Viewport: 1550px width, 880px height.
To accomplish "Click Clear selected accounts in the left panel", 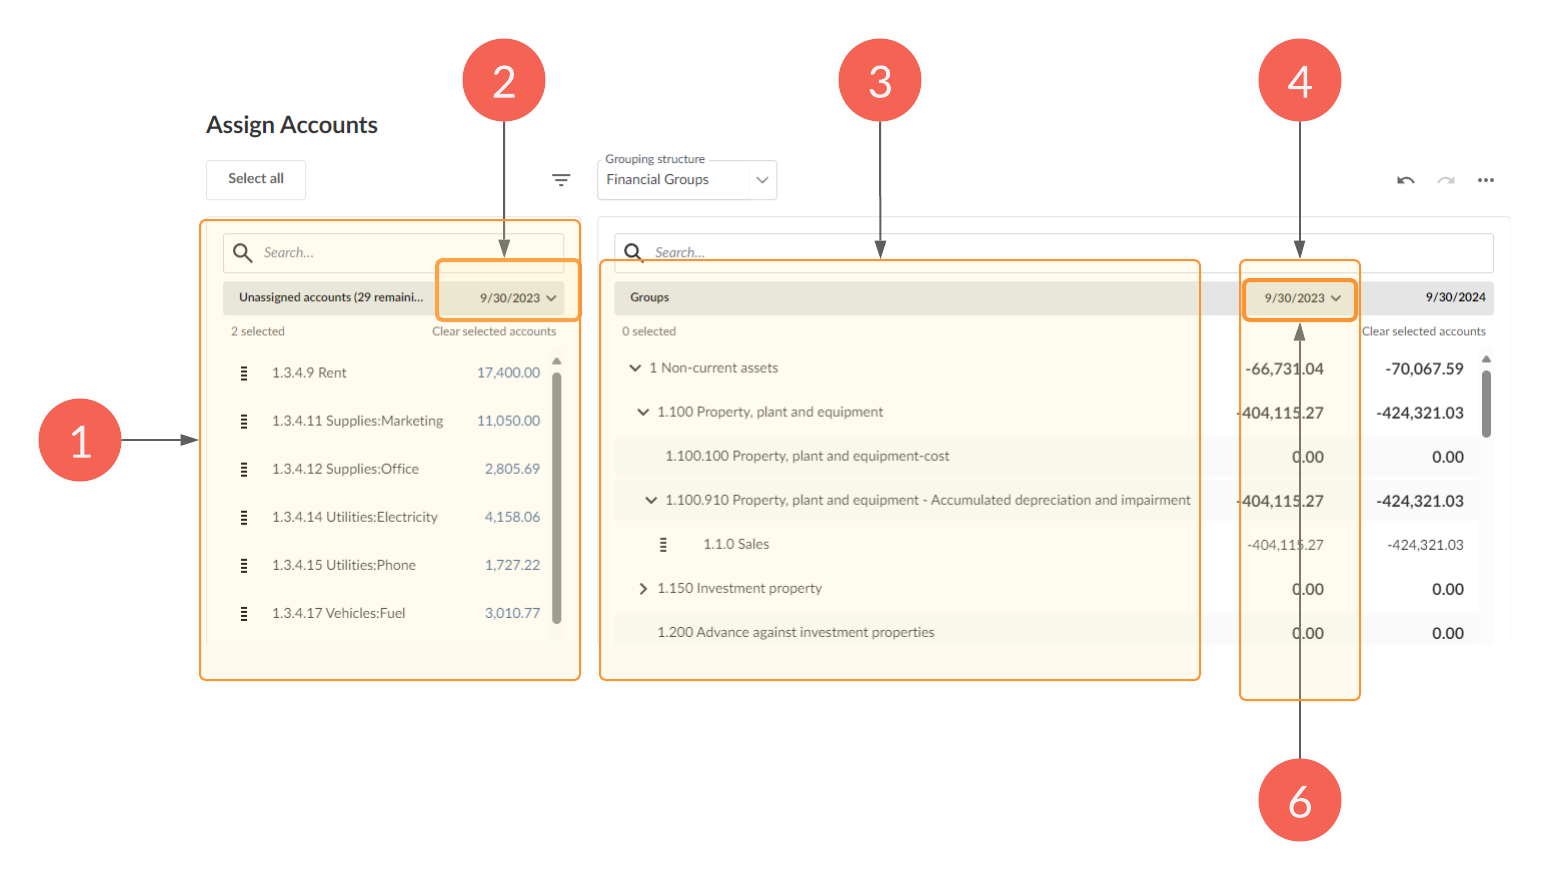I will click(494, 331).
